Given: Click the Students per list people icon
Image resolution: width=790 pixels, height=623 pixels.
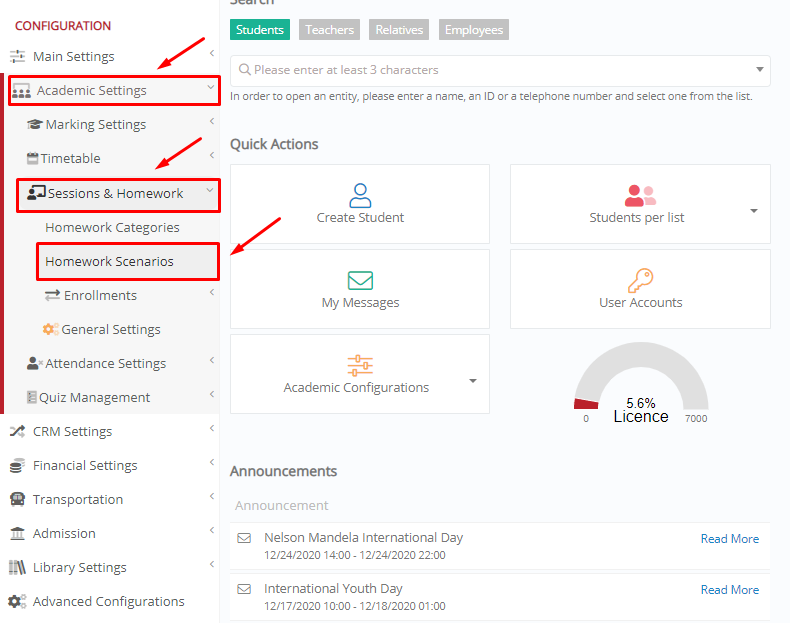Looking at the screenshot, I should 640,196.
